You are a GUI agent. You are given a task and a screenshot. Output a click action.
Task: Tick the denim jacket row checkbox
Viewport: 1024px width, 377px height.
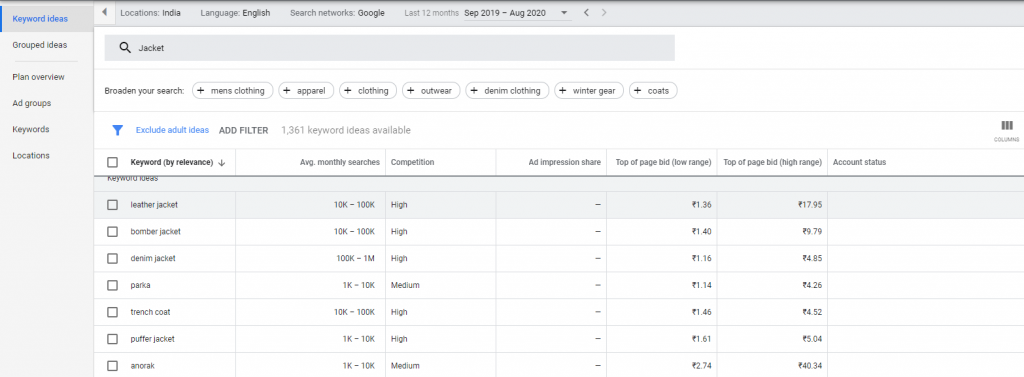click(x=112, y=259)
